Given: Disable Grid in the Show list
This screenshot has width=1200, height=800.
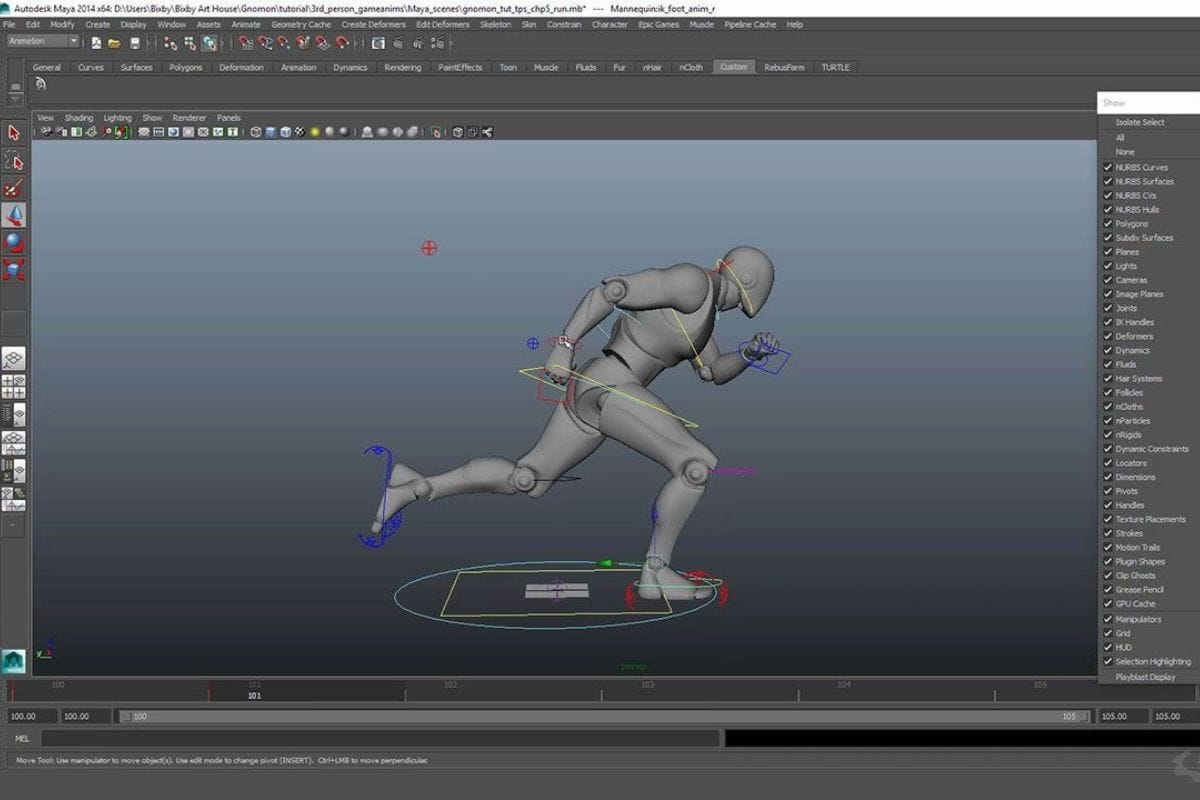Looking at the screenshot, I should (x=1107, y=634).
